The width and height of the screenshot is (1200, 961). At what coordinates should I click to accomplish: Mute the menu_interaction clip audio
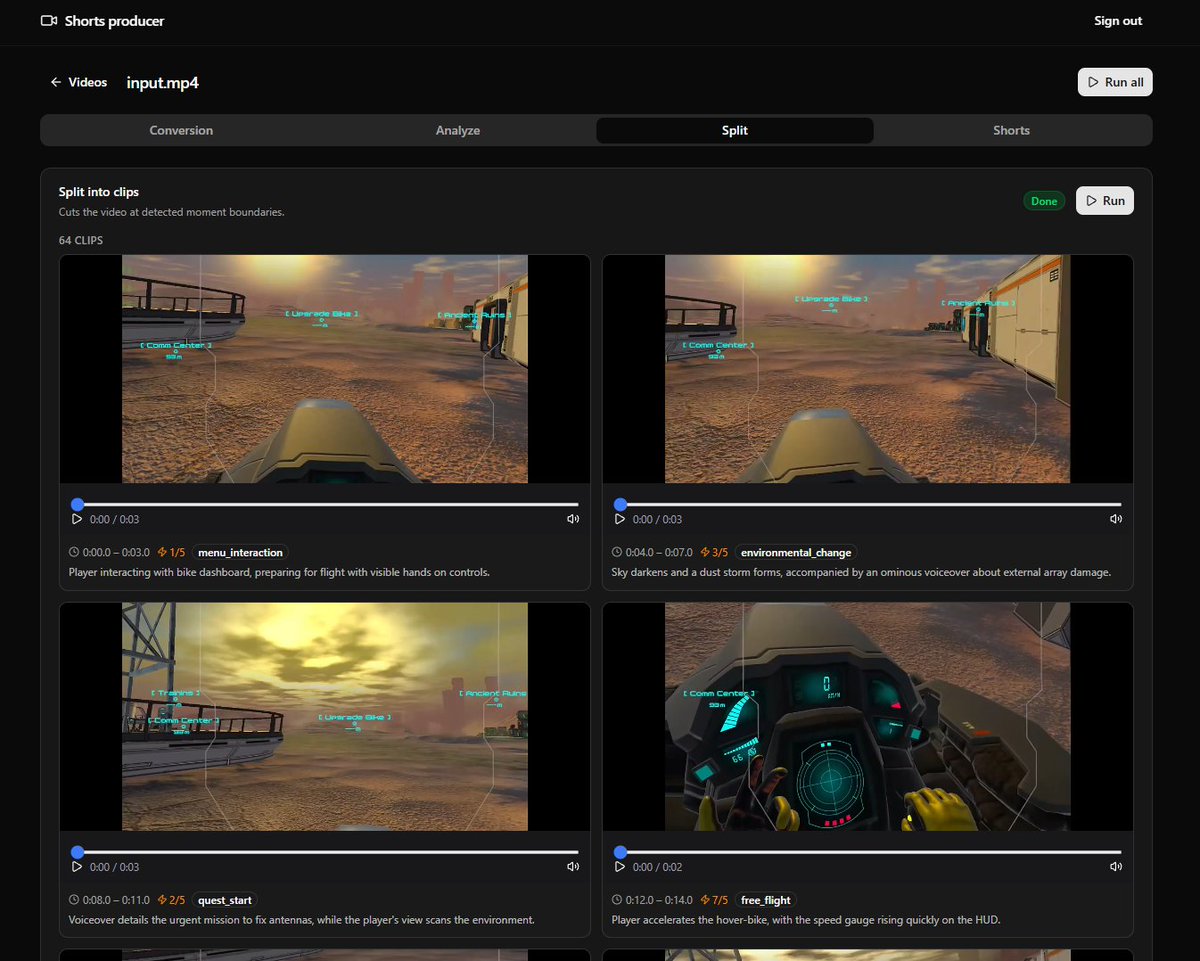pos(573,519)
